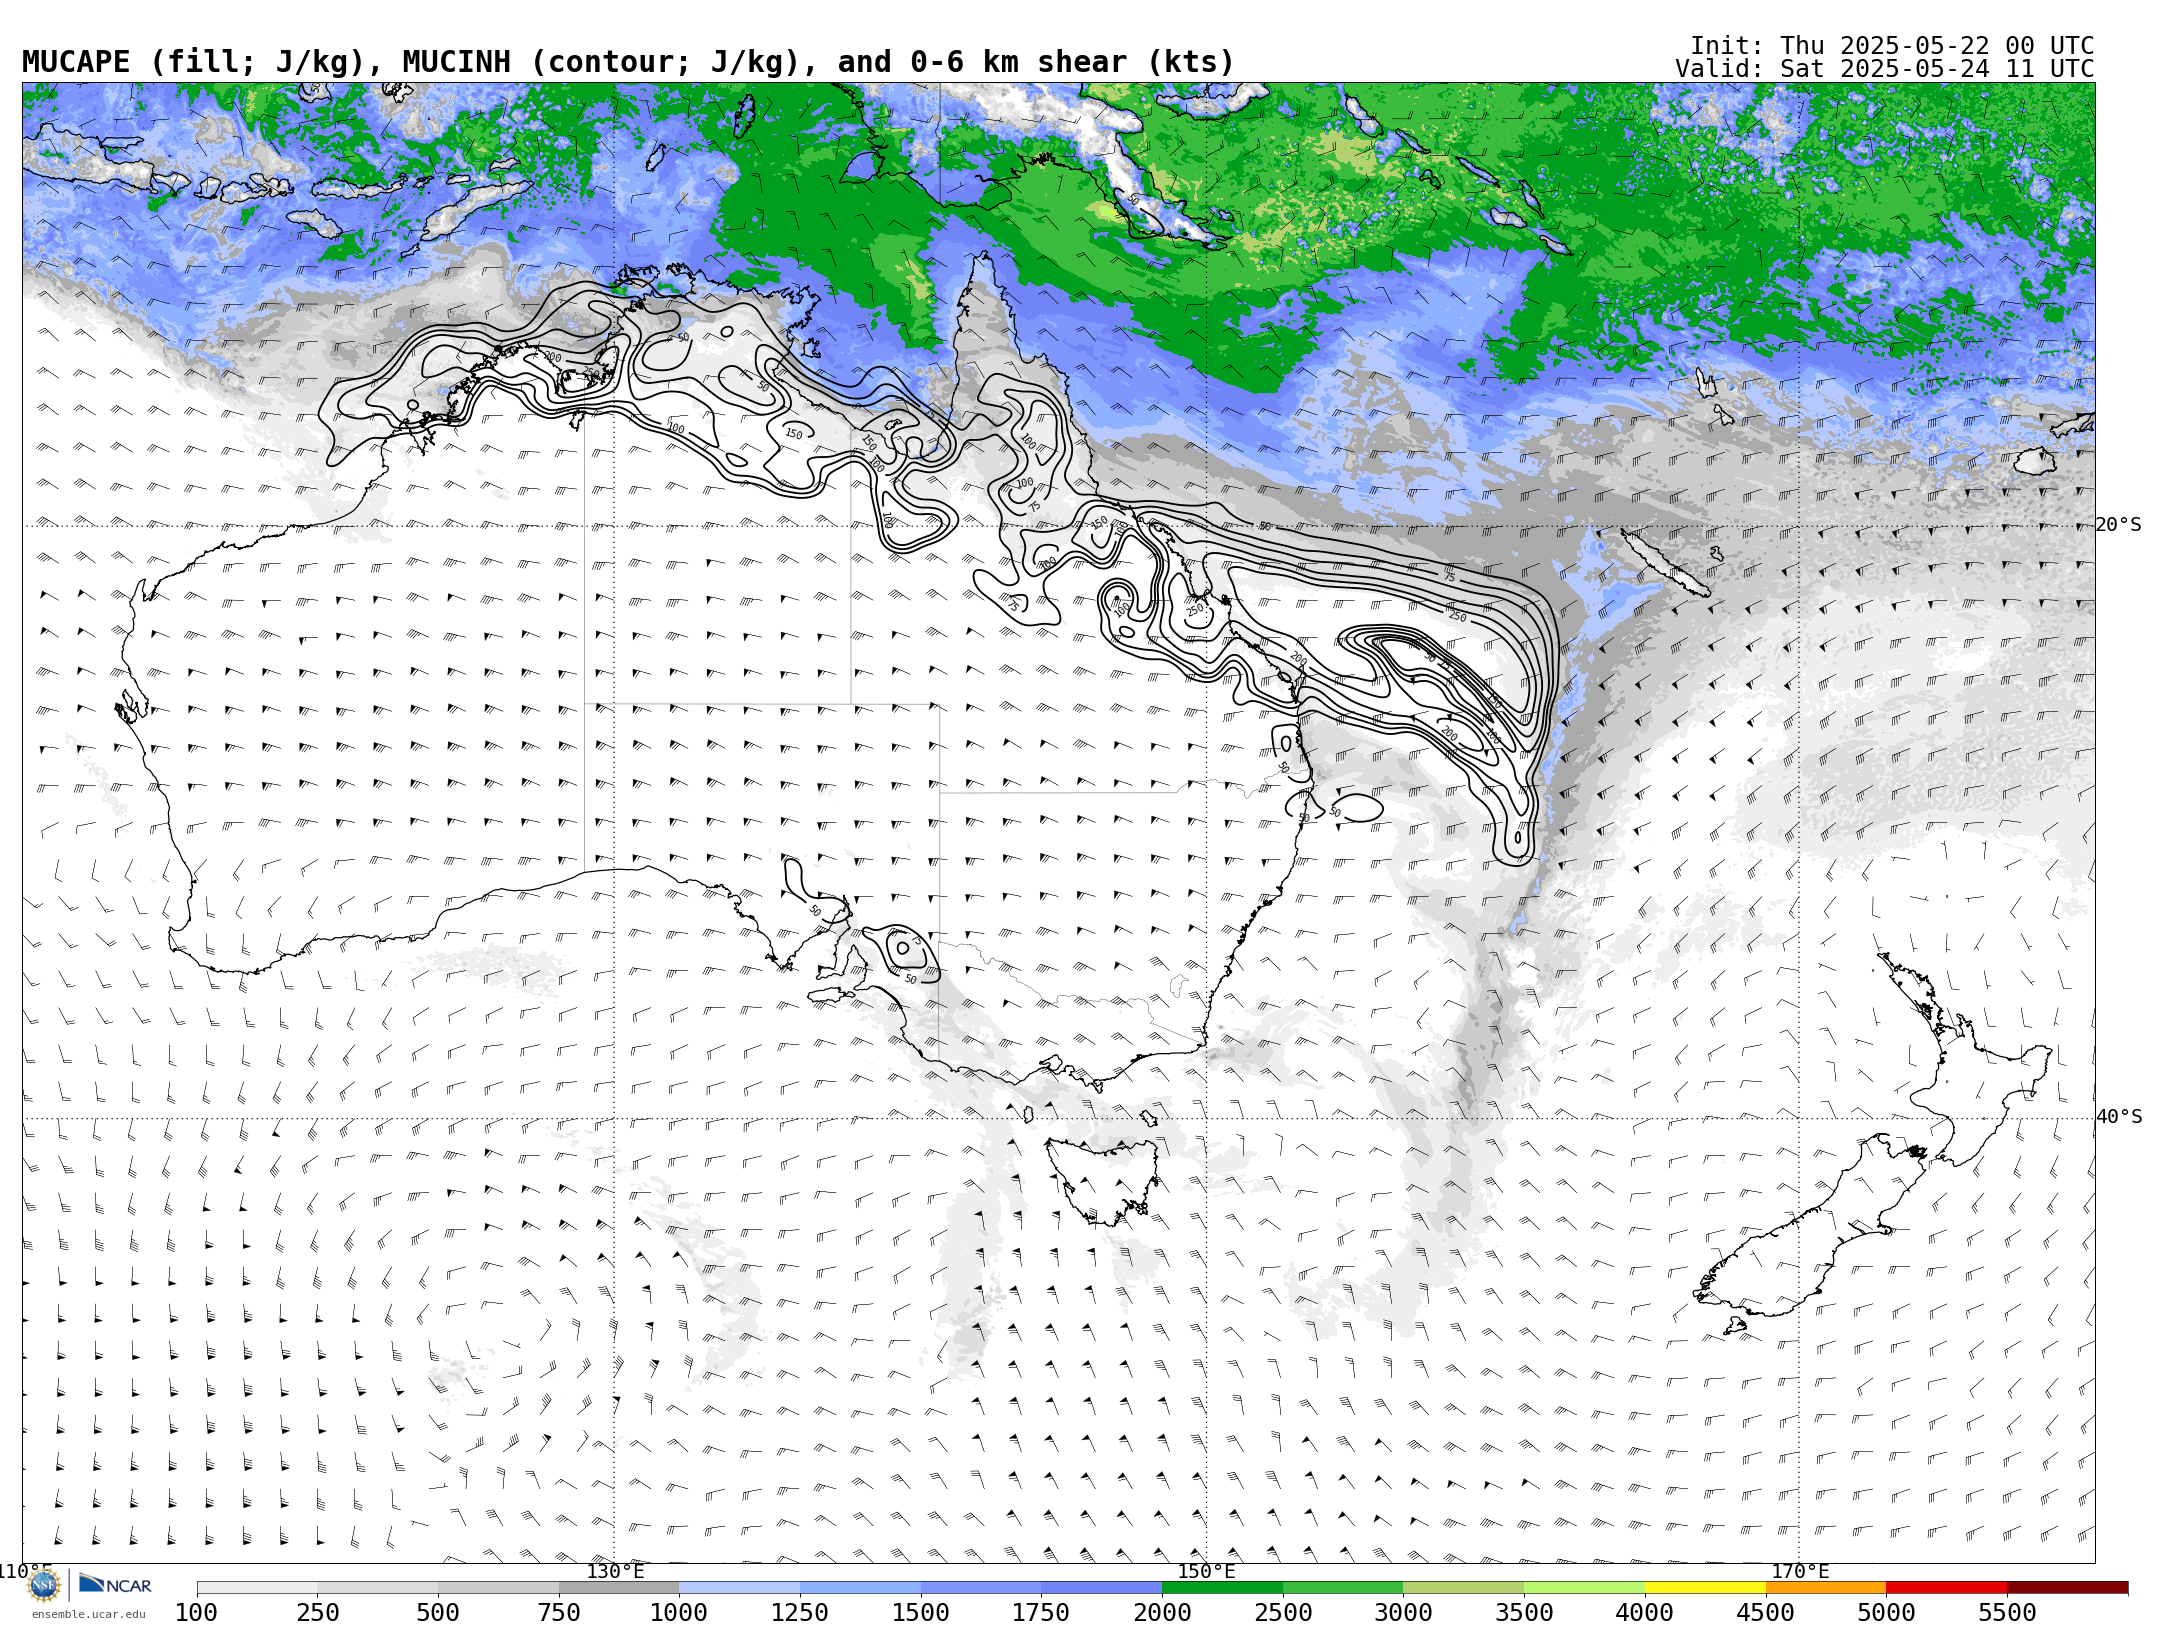
Task: Click the 130°E longitude label
Action: (615, 1571)
